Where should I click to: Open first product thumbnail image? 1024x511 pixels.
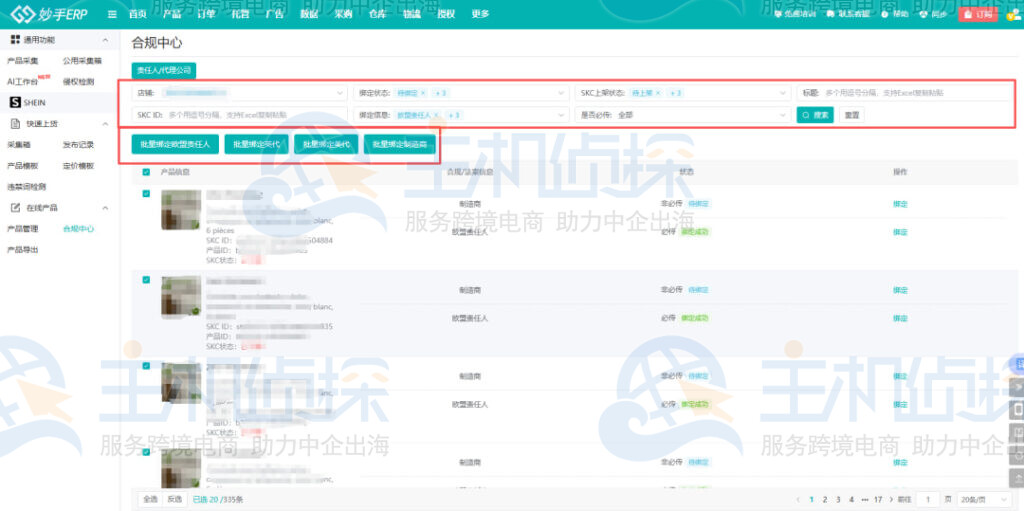(x=181, y=210)
